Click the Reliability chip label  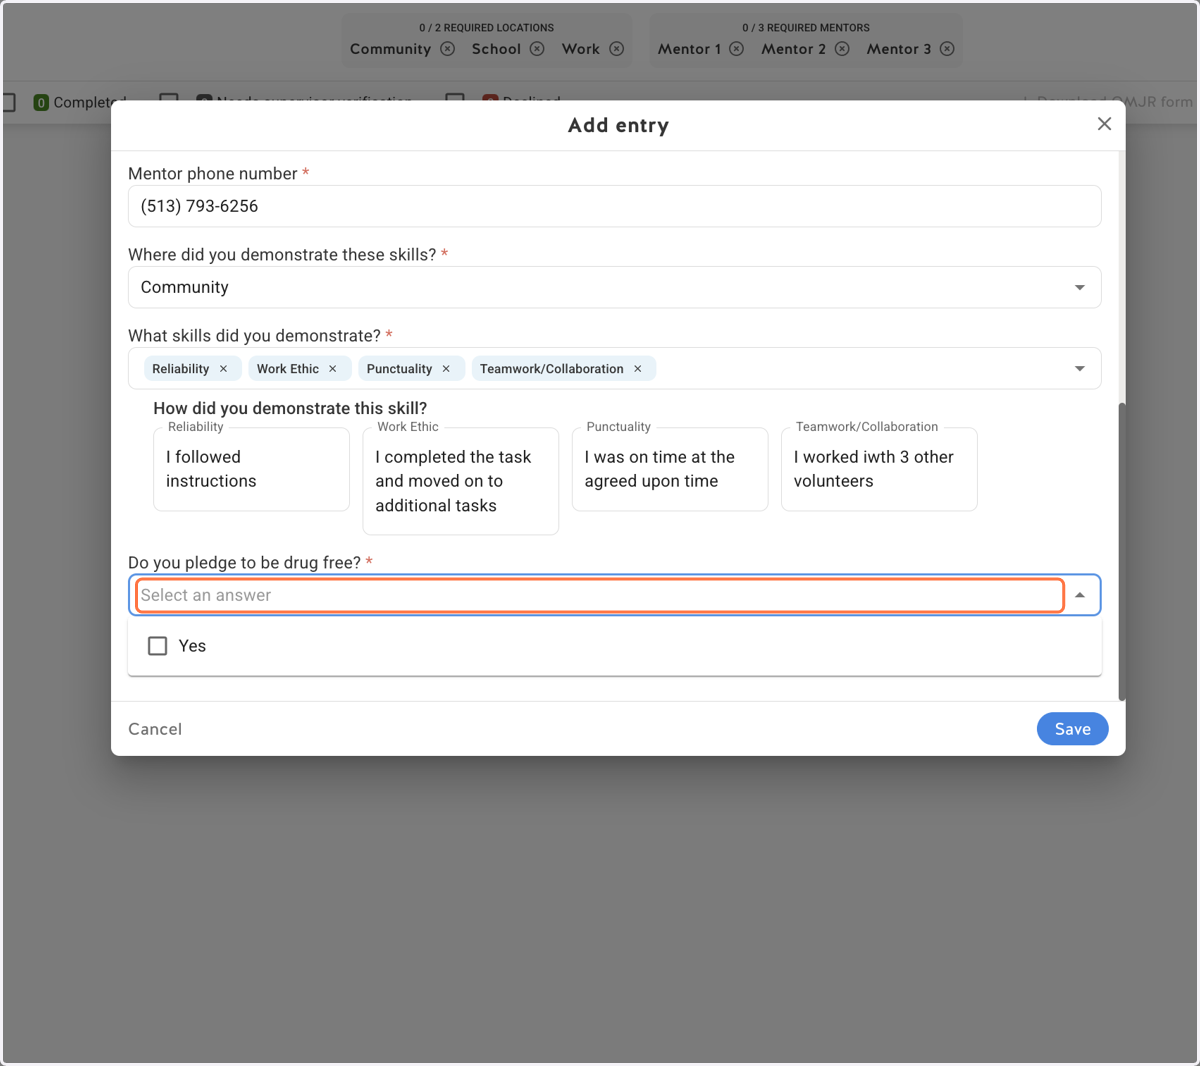click(x=181, y=369)
